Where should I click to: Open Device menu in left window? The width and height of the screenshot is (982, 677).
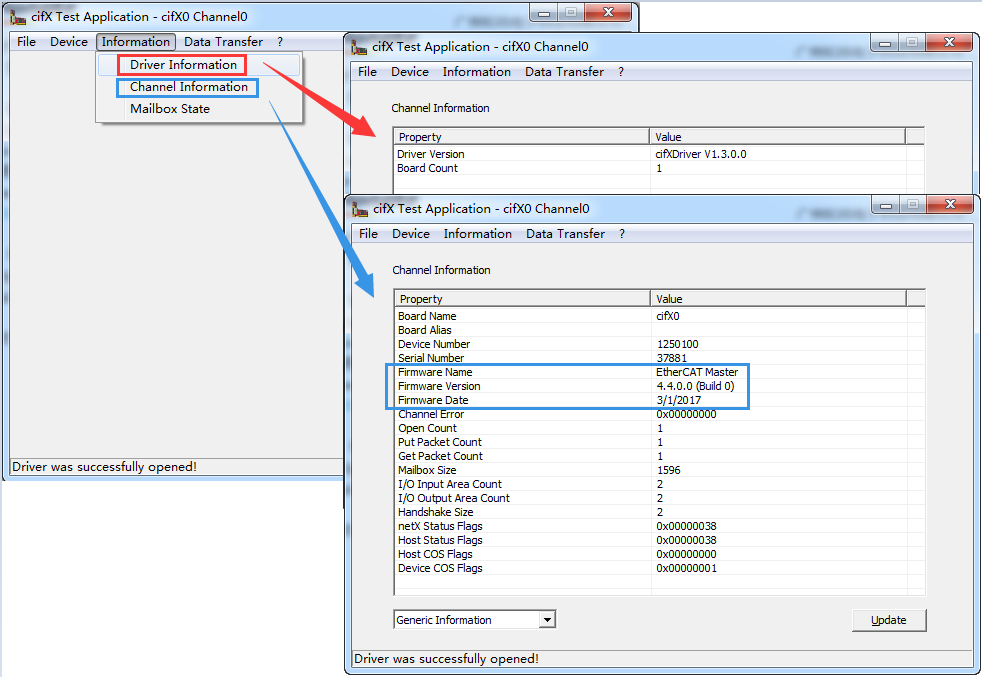coord(69,42)
